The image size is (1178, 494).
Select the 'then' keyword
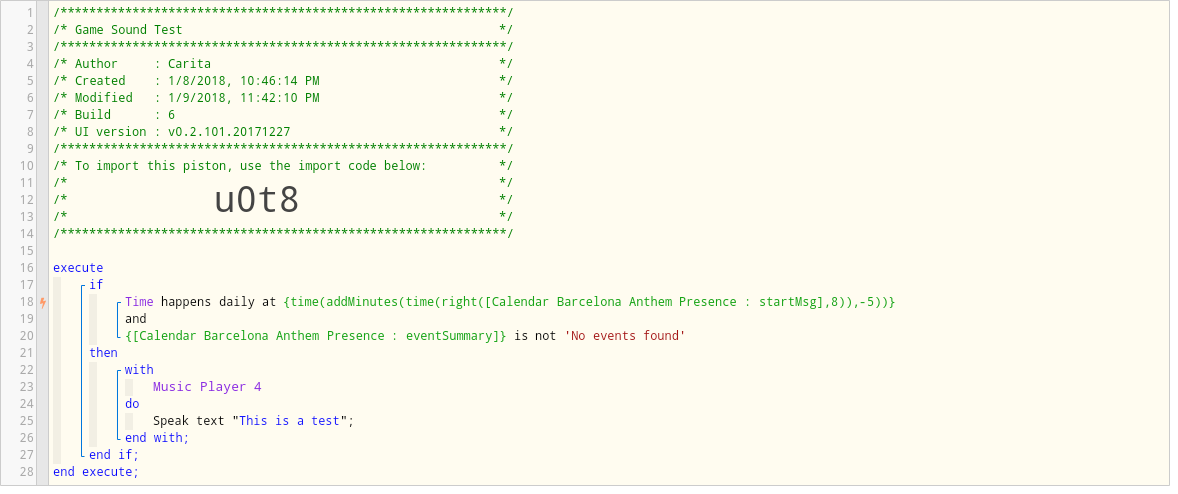[x=104, y=353]
